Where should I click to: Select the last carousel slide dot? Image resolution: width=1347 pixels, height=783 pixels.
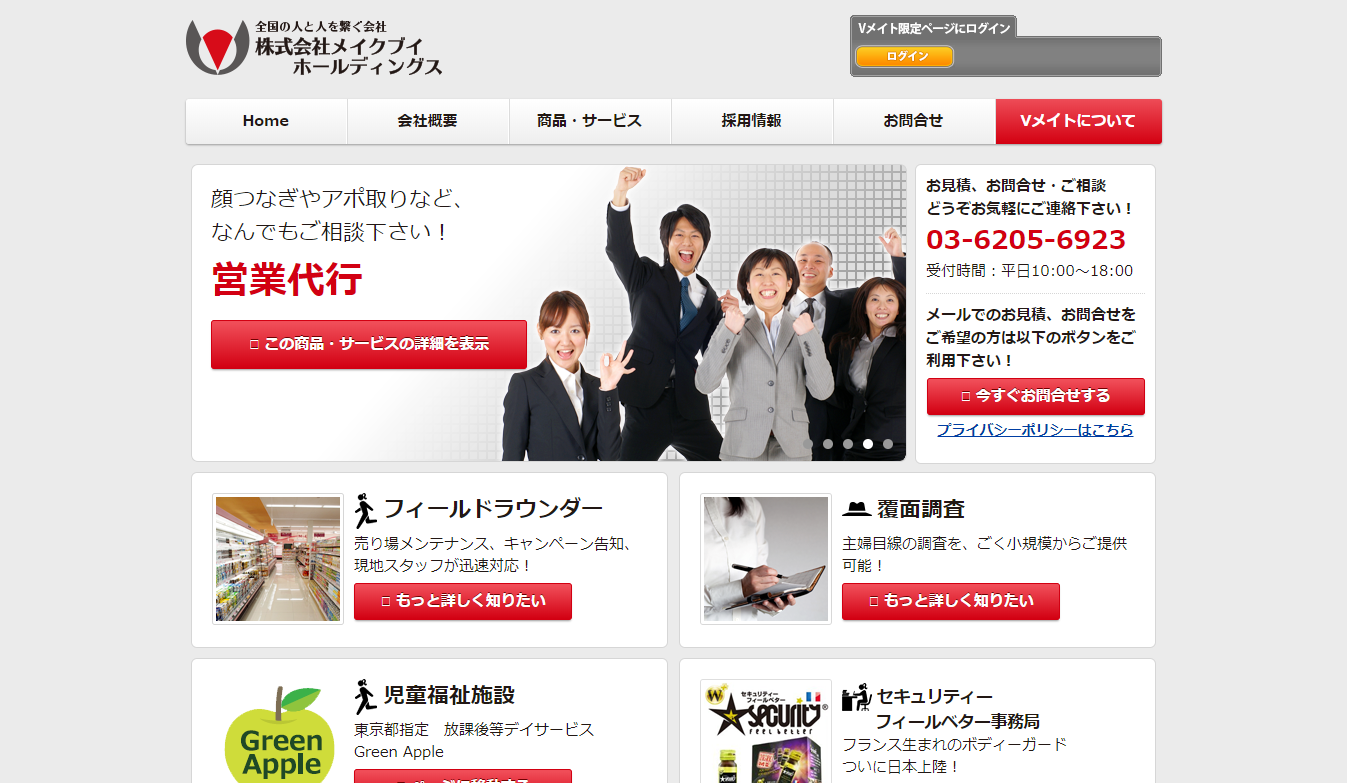pyautogui.click(x=888, y=444)
